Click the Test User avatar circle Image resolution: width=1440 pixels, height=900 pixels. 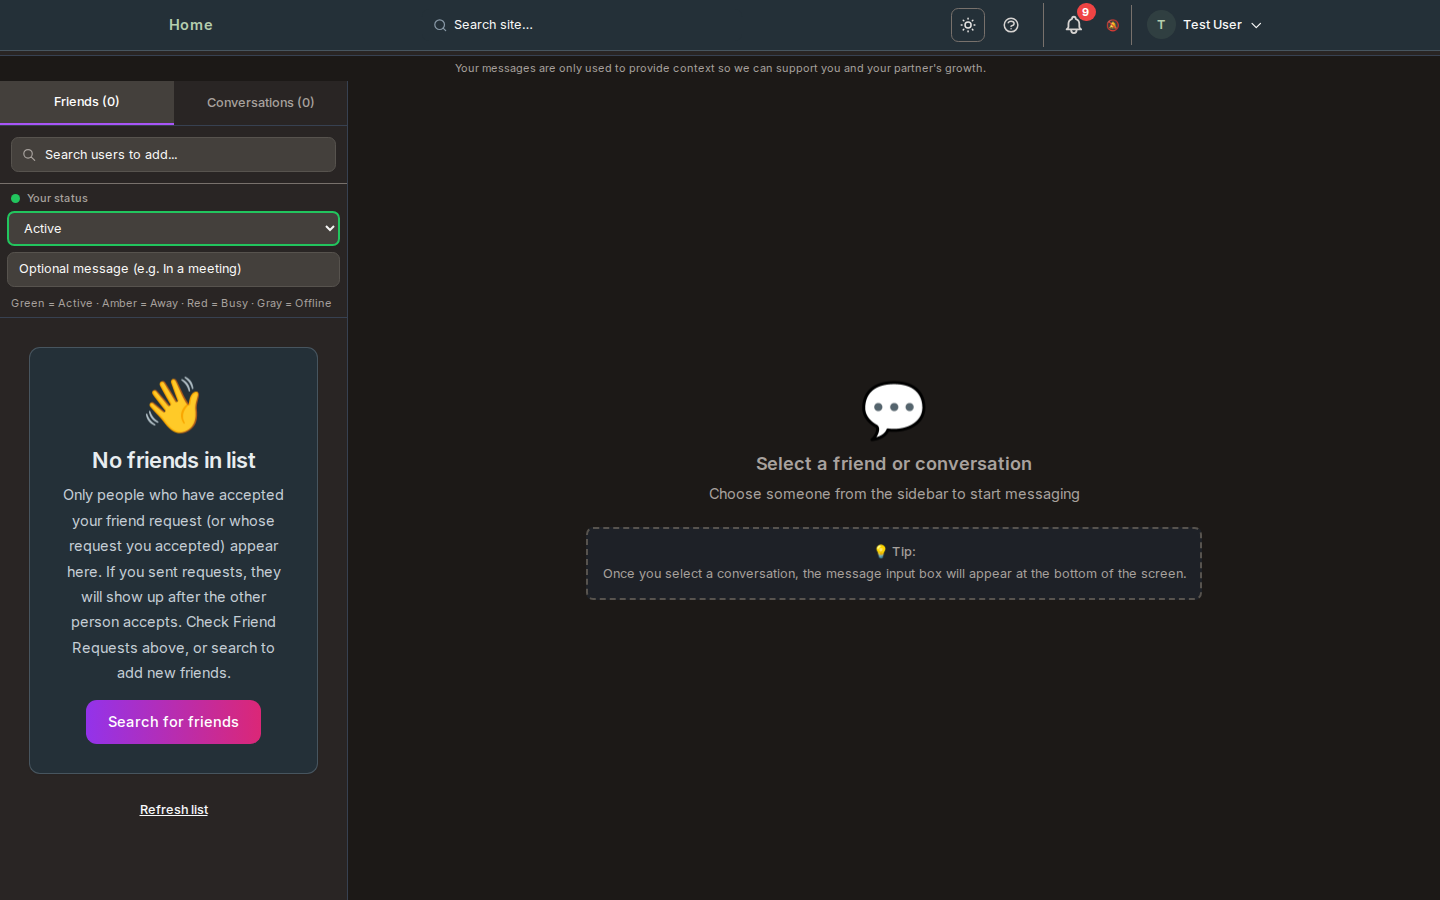click(x=1160, y=24)
